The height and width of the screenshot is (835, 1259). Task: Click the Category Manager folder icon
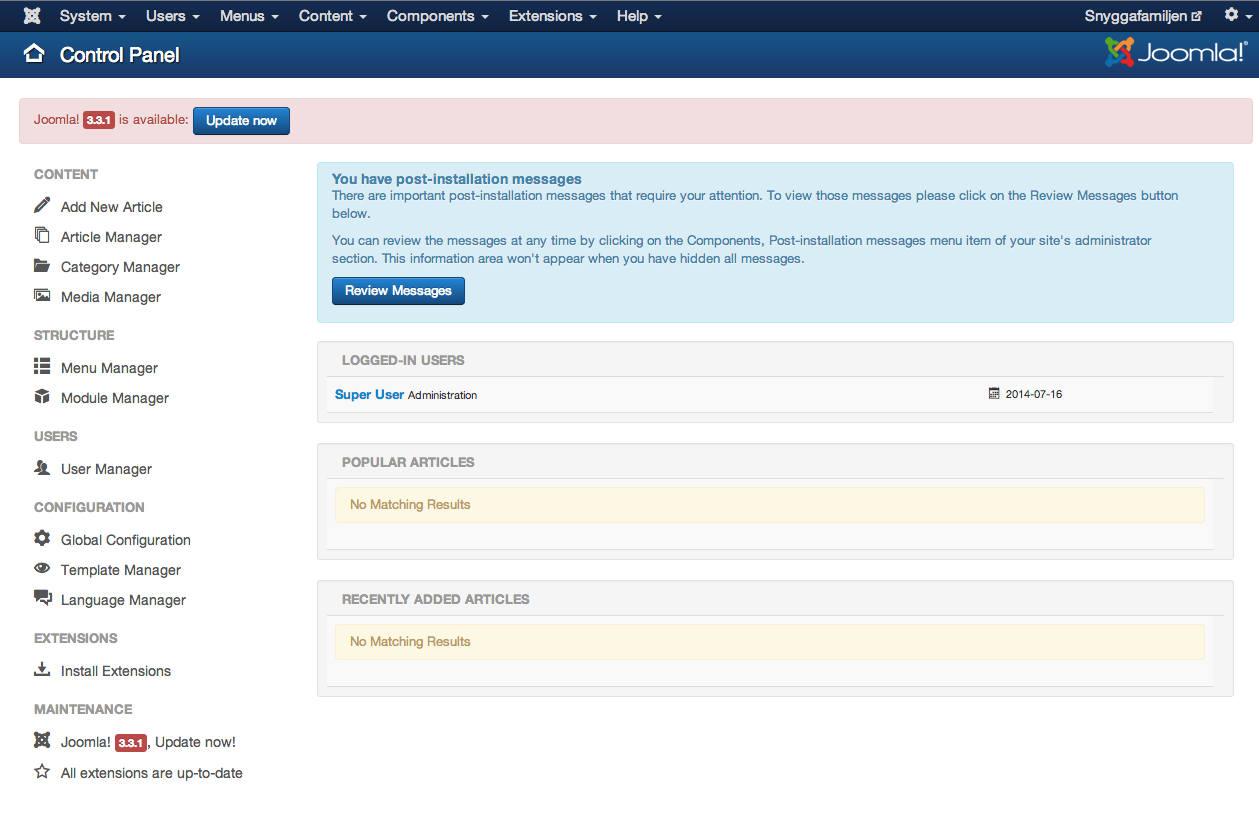point(42,266)
